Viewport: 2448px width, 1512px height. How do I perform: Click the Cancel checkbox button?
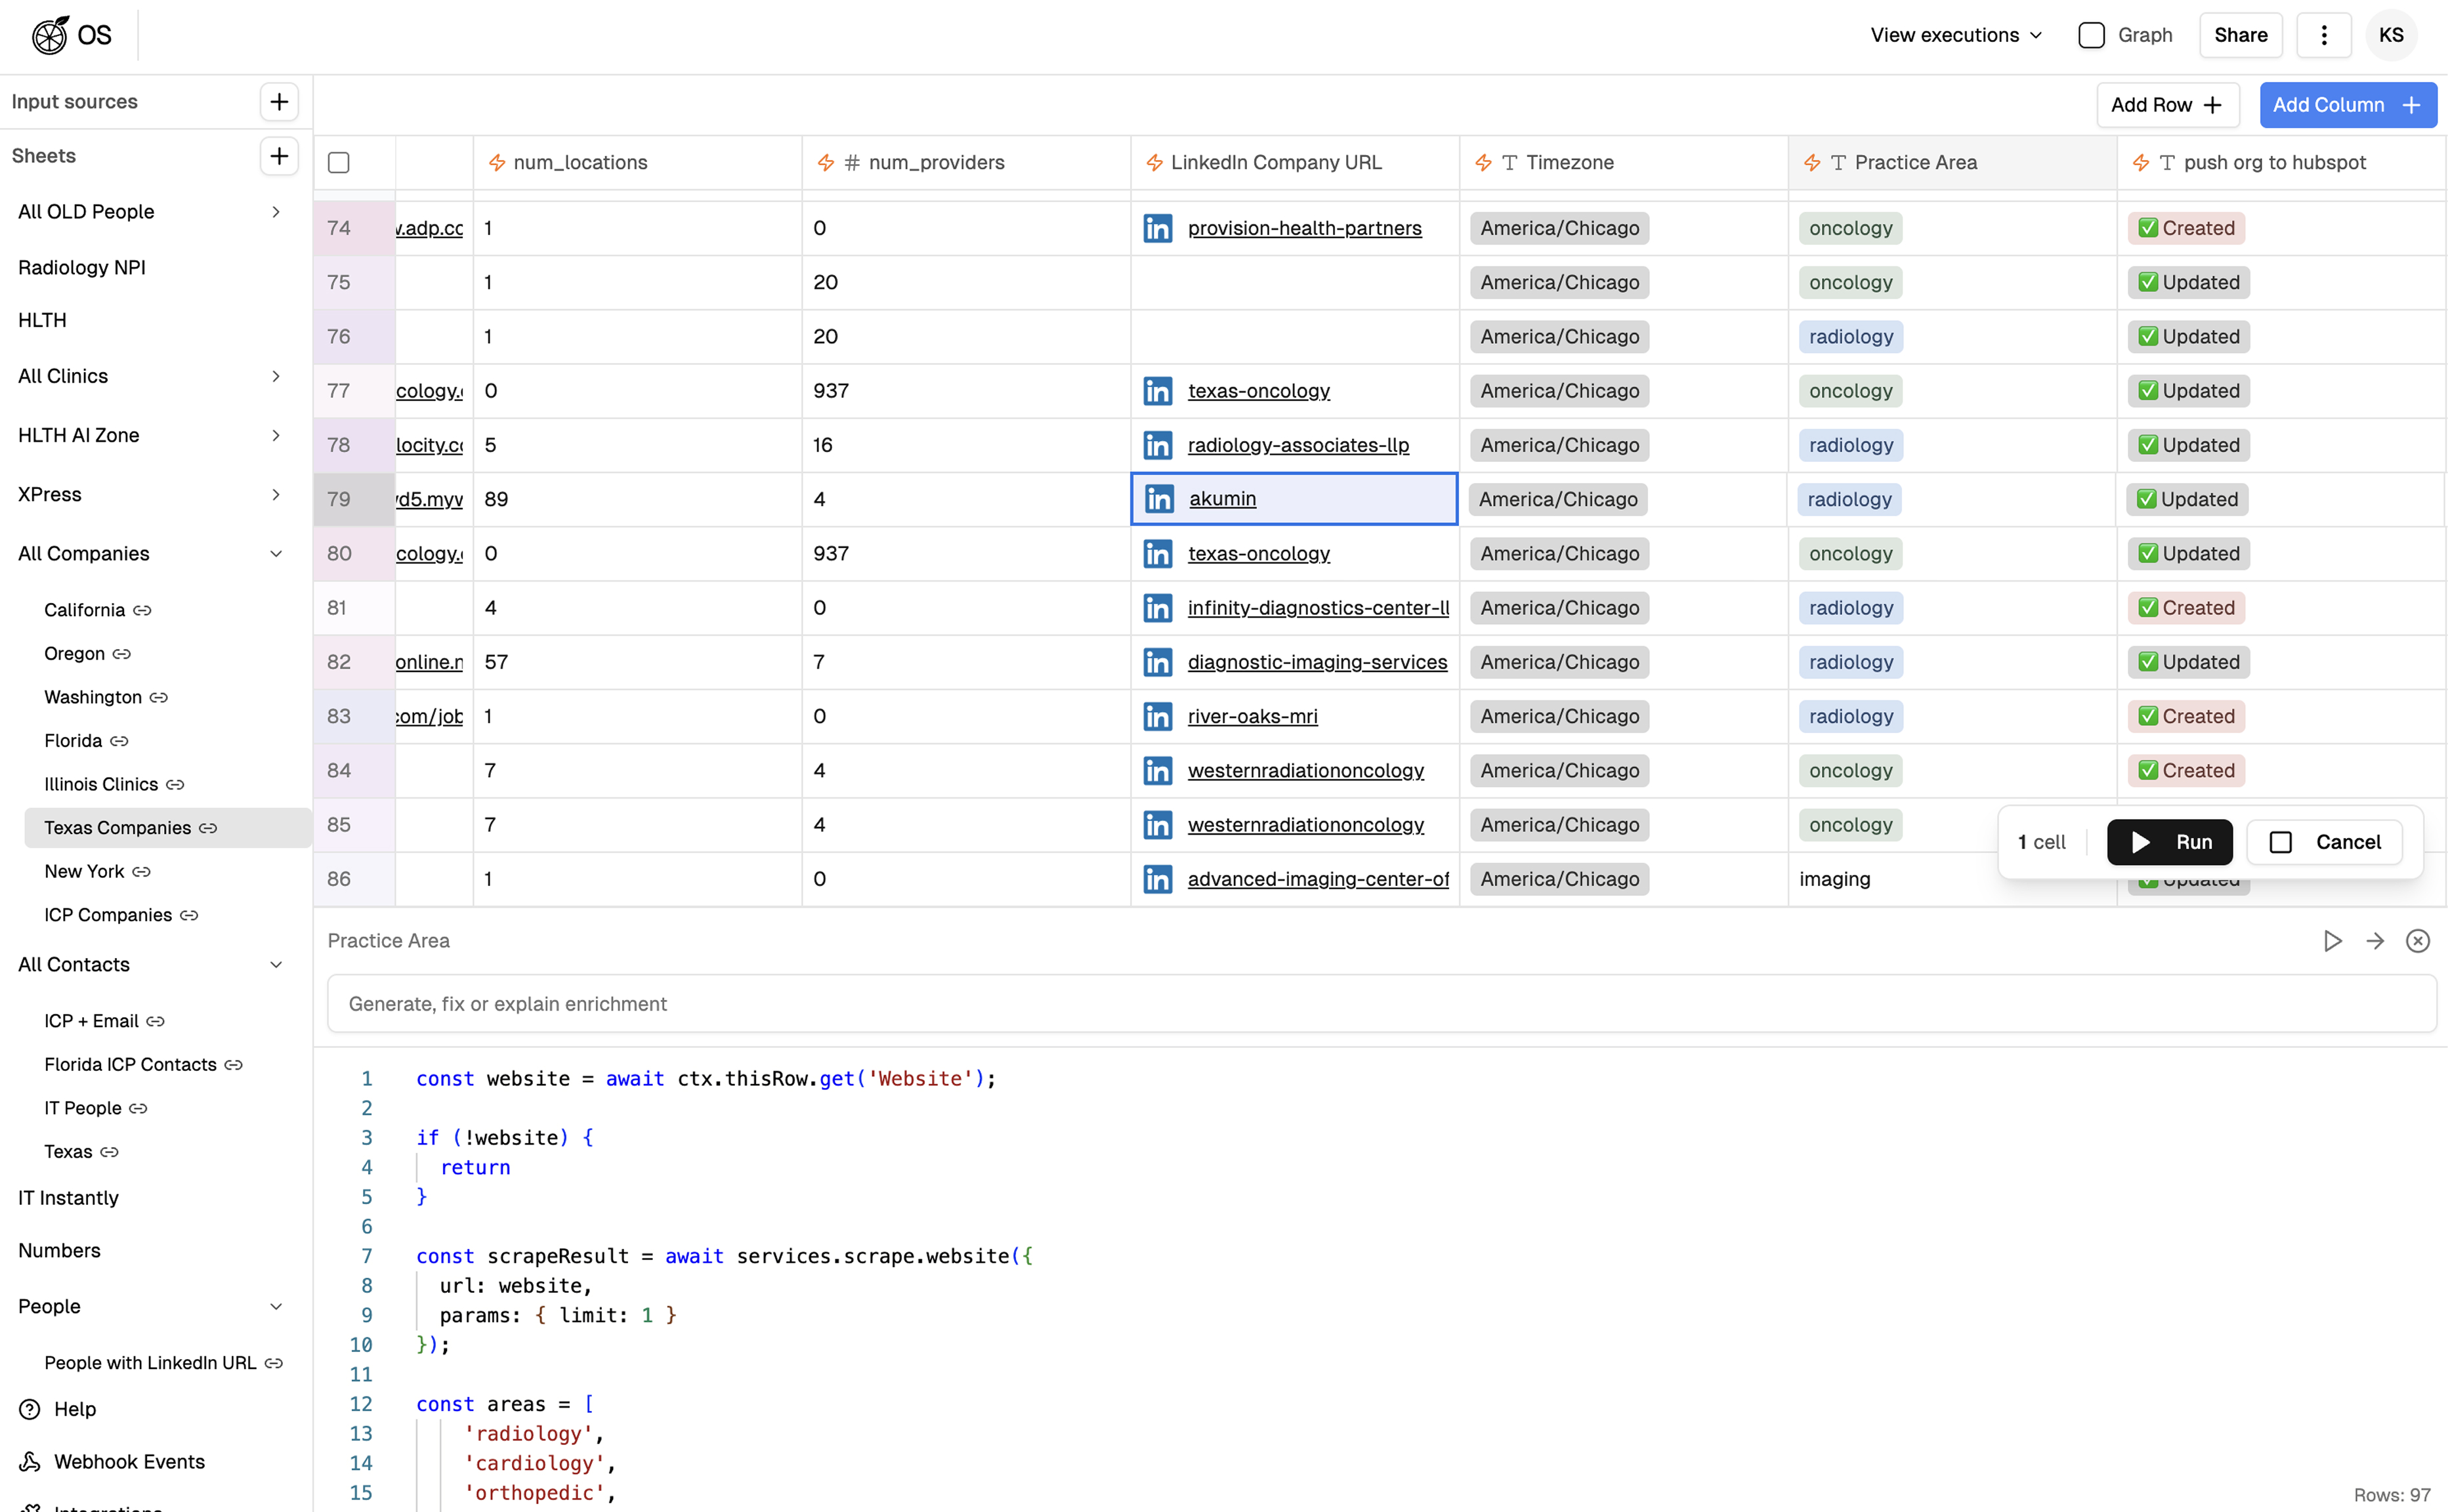(x=2324, y=842)
